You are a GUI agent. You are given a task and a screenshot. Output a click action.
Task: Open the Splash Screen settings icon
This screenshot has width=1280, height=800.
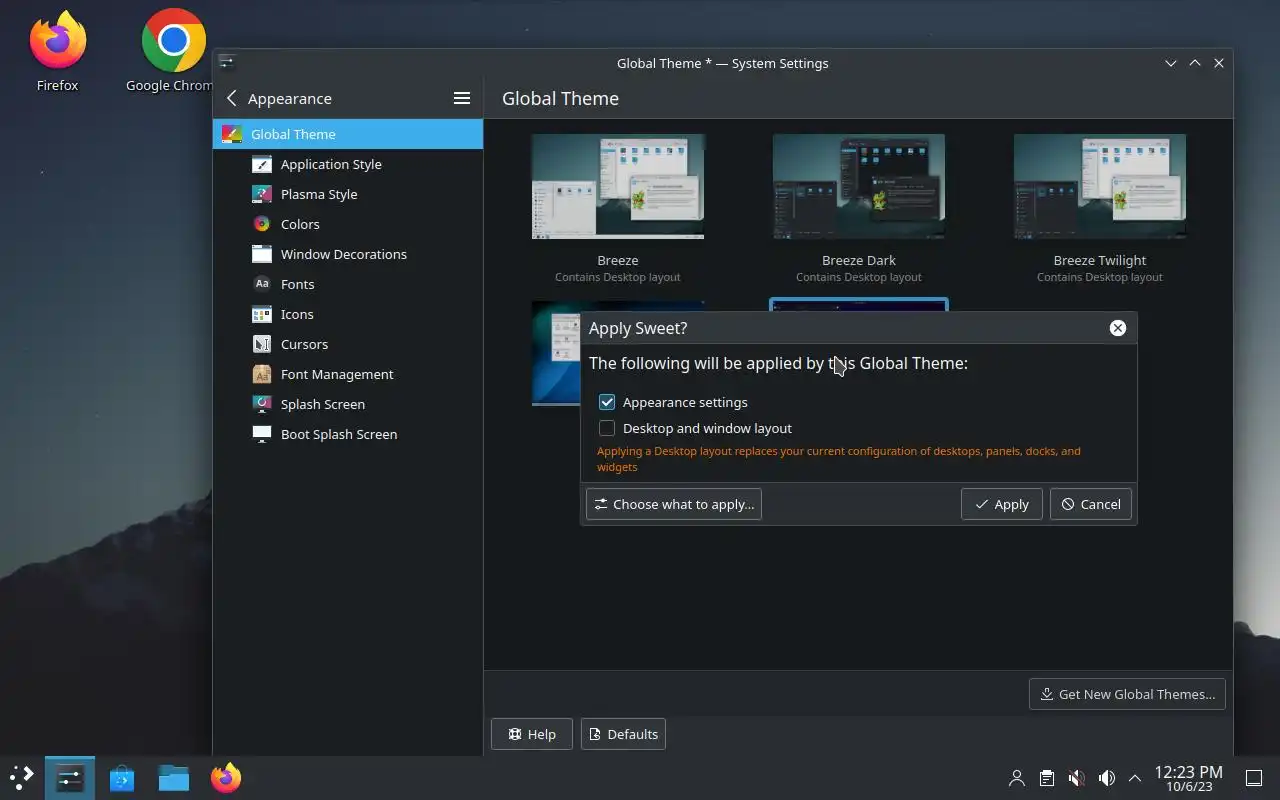tap(262, 404)
